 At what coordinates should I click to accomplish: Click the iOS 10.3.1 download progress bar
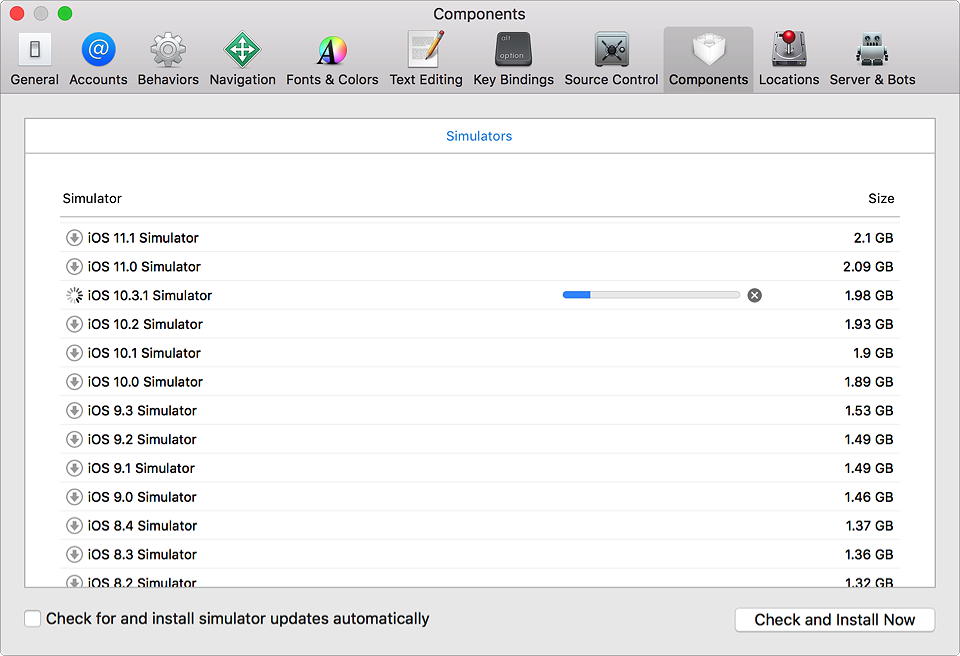pos(651,295)
